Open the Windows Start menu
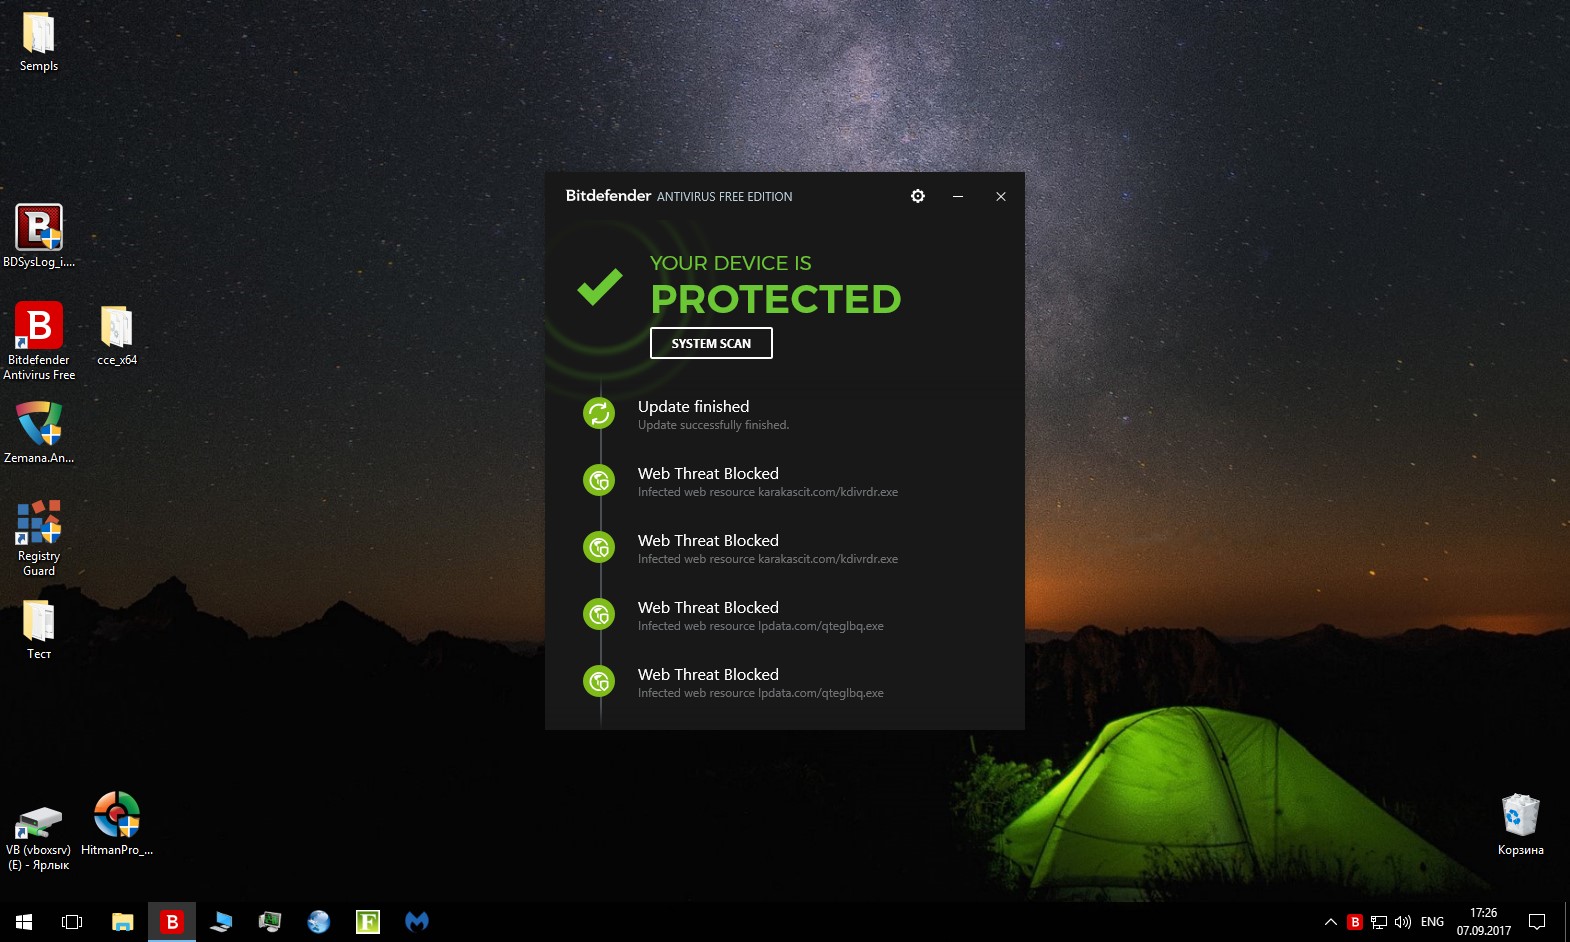 pos(24,921)
